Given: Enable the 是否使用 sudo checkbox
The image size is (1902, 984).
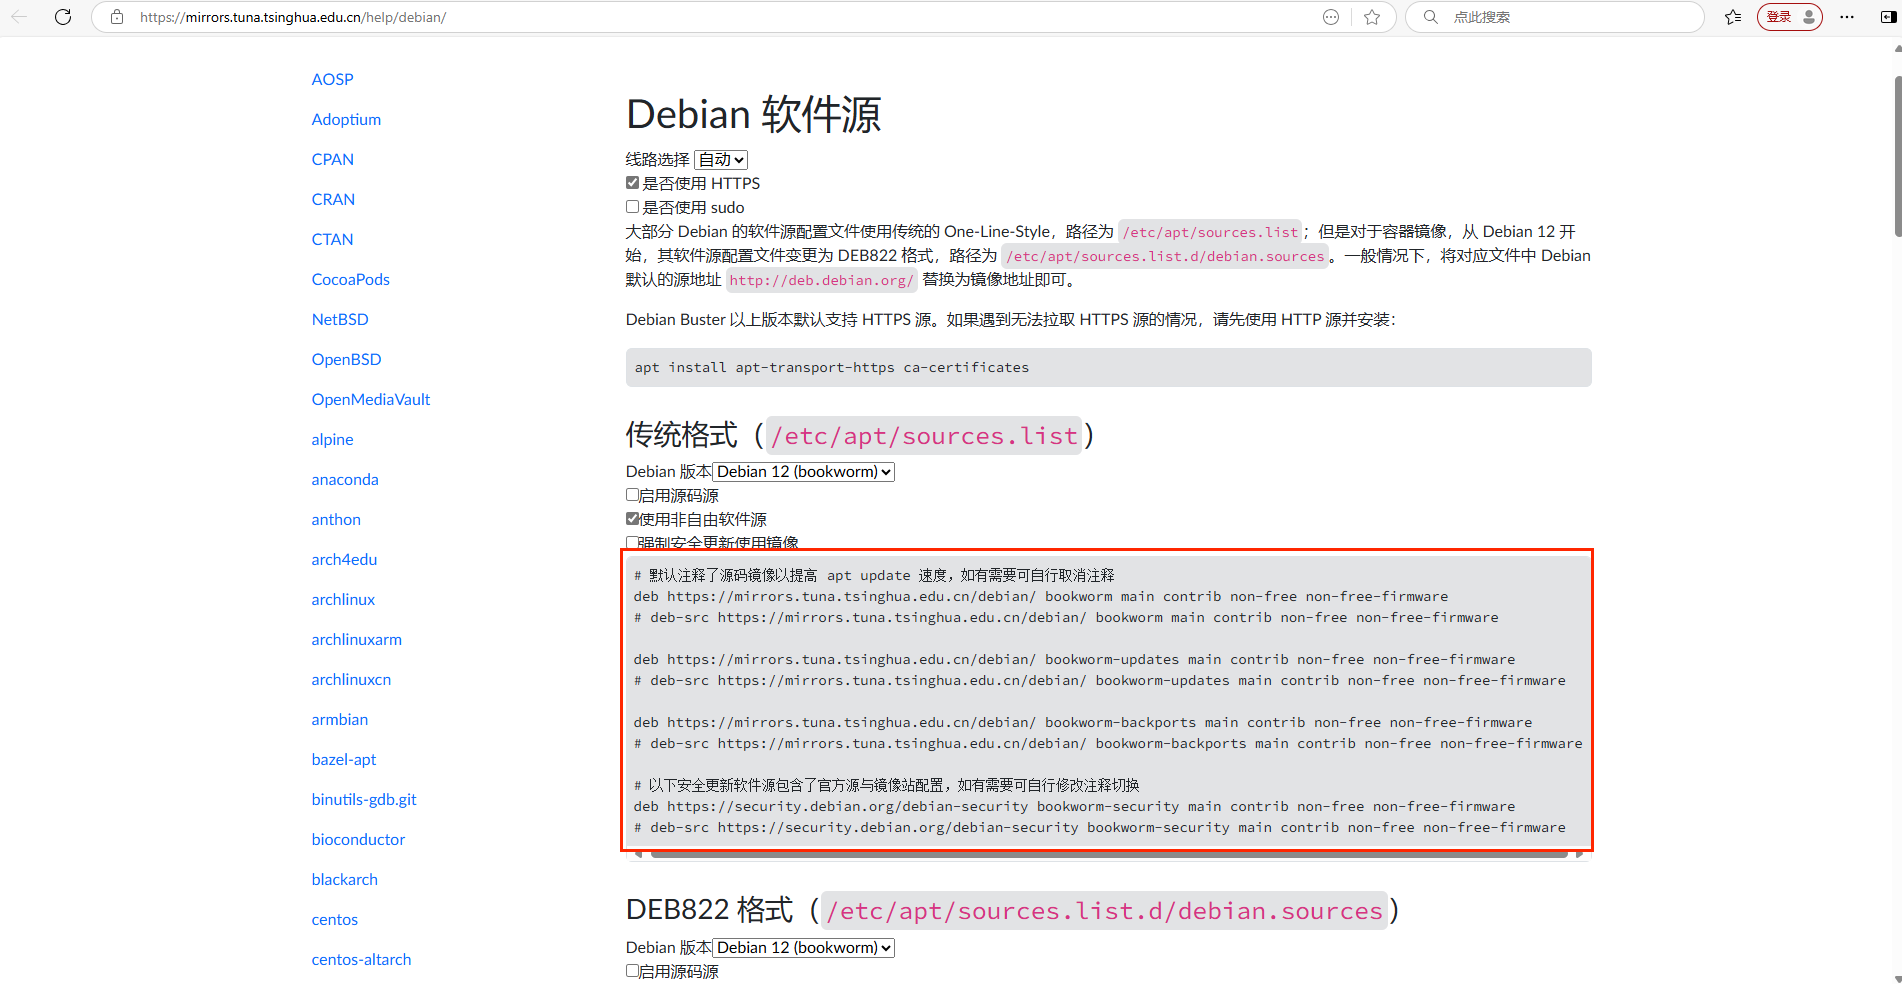Looking at the screenshot, I should pos(632,207).
